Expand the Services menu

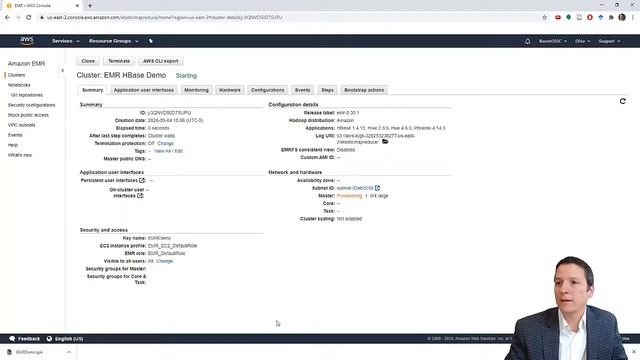pyautogui.click(x=66, y=41)
